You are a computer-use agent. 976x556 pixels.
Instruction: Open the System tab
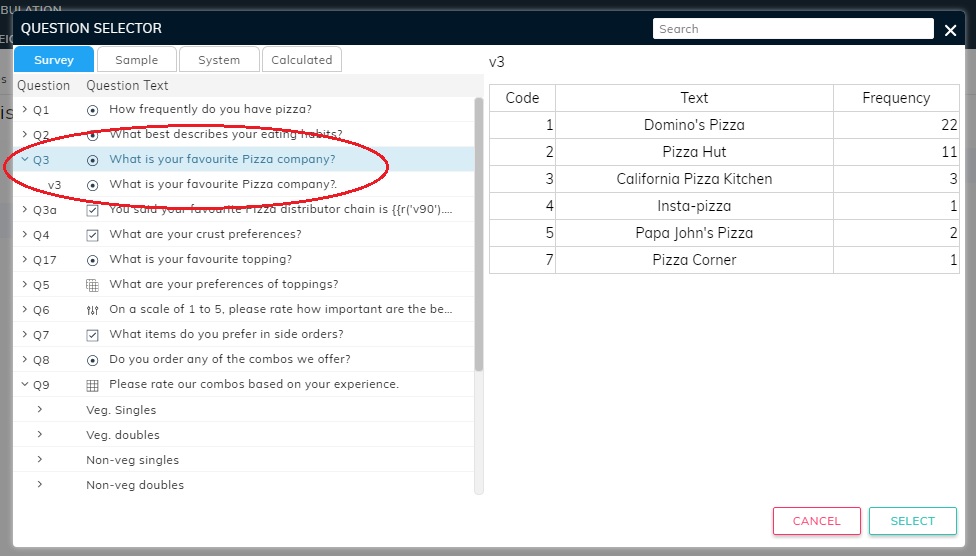[x=219, y=60]
